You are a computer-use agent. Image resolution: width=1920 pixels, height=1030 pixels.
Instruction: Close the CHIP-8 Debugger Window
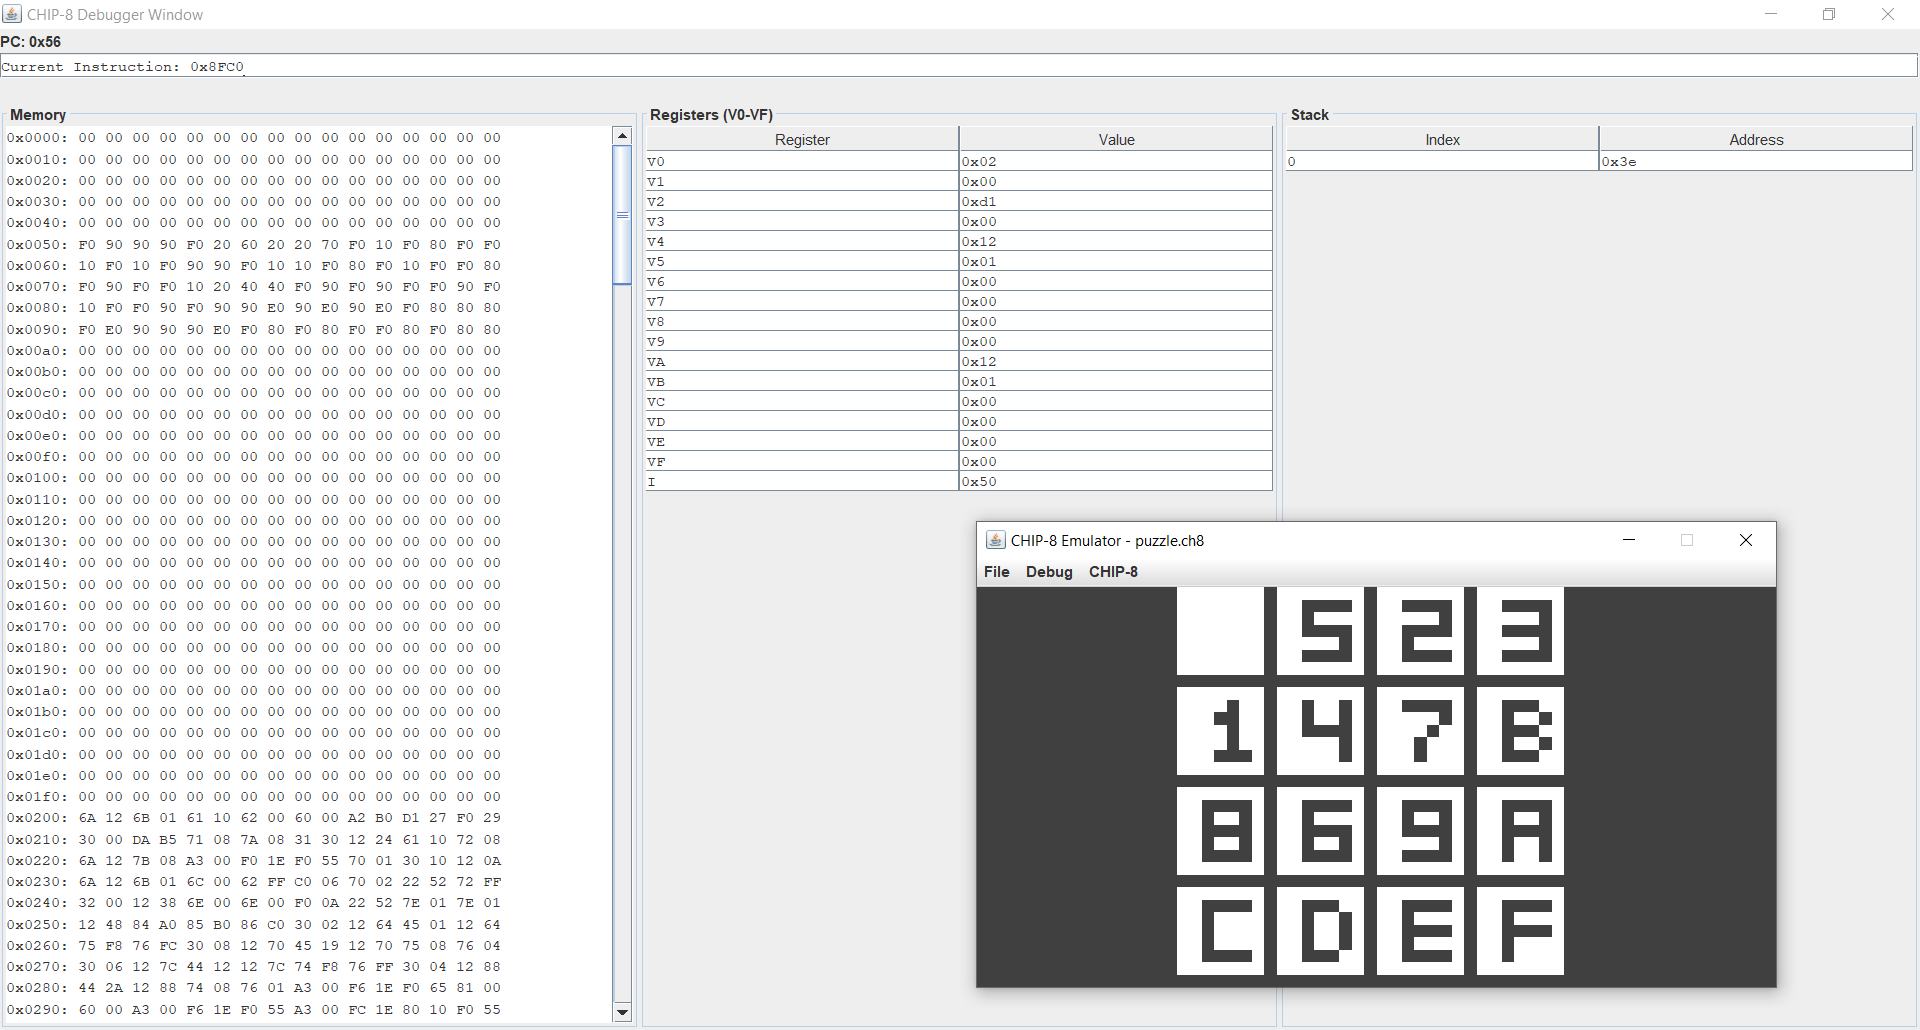[1888, 14]
